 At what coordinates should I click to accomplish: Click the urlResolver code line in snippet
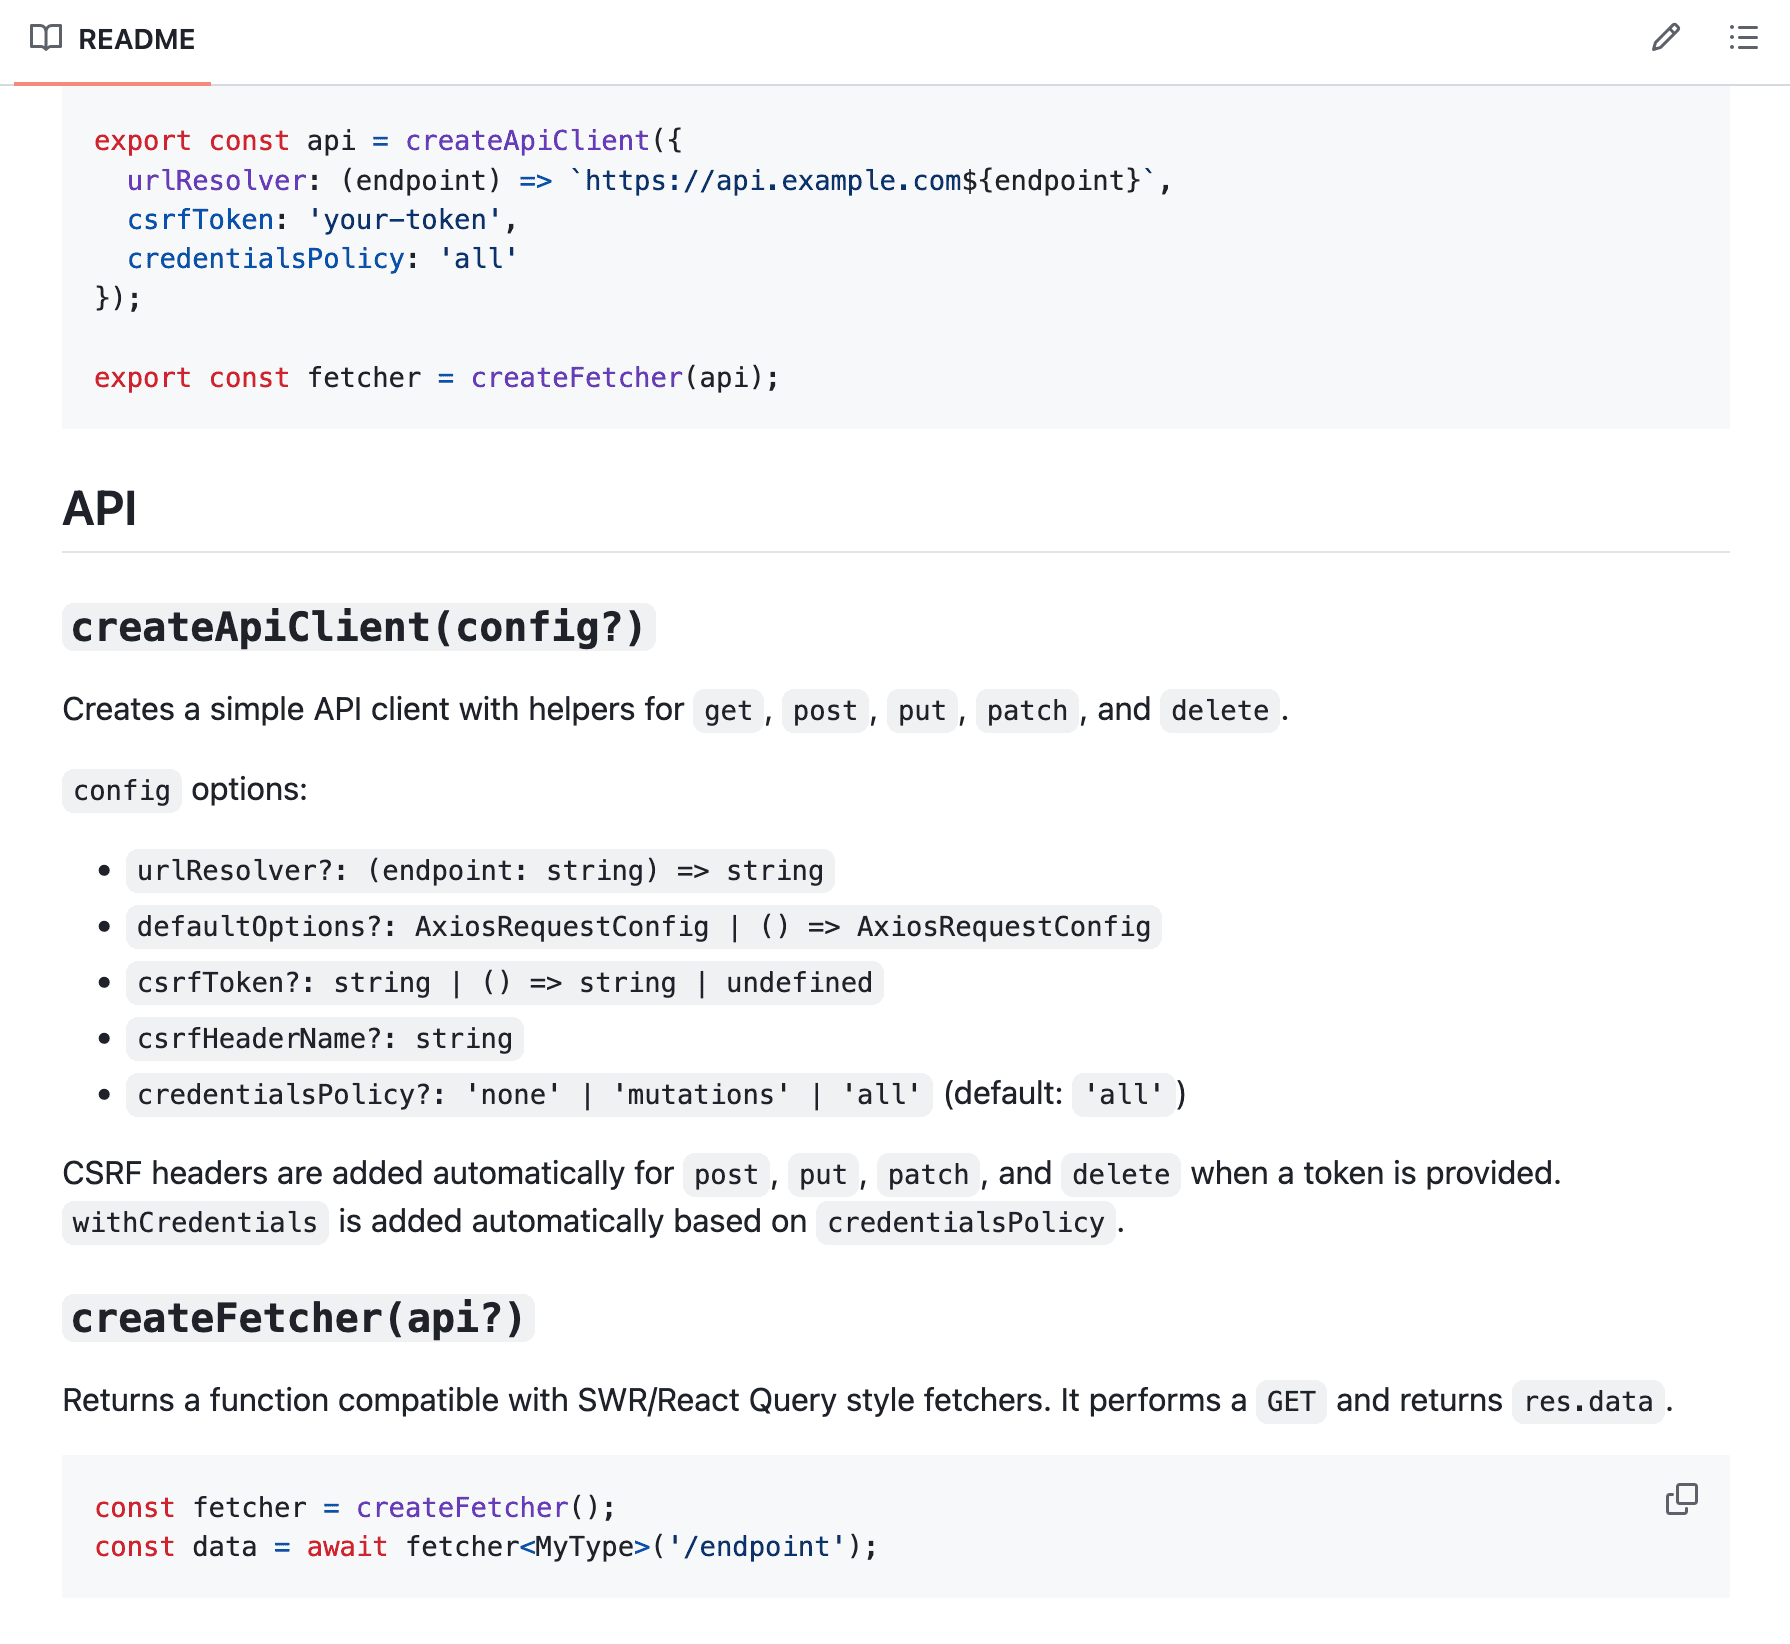click(x=649, y=181)
